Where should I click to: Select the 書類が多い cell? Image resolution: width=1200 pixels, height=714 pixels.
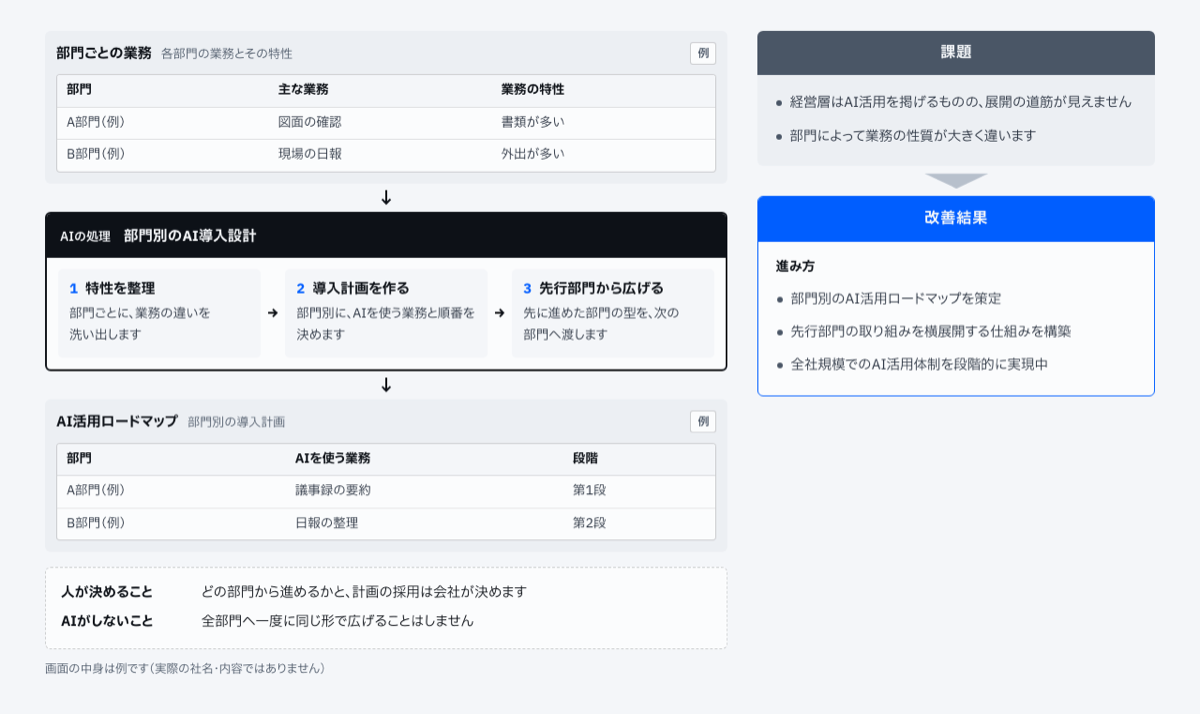[533, 122]
